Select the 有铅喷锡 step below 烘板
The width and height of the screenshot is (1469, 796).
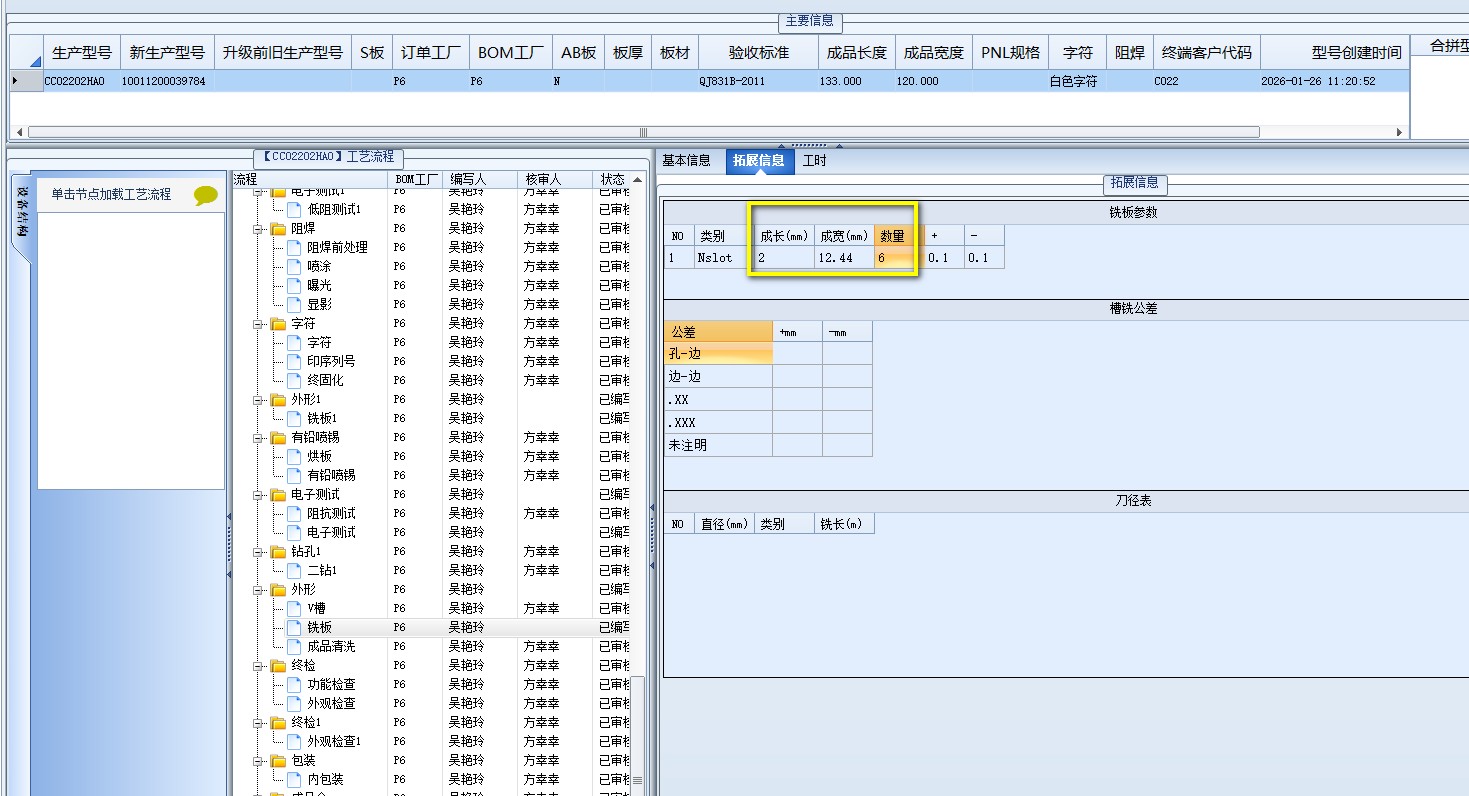[331, 476]
